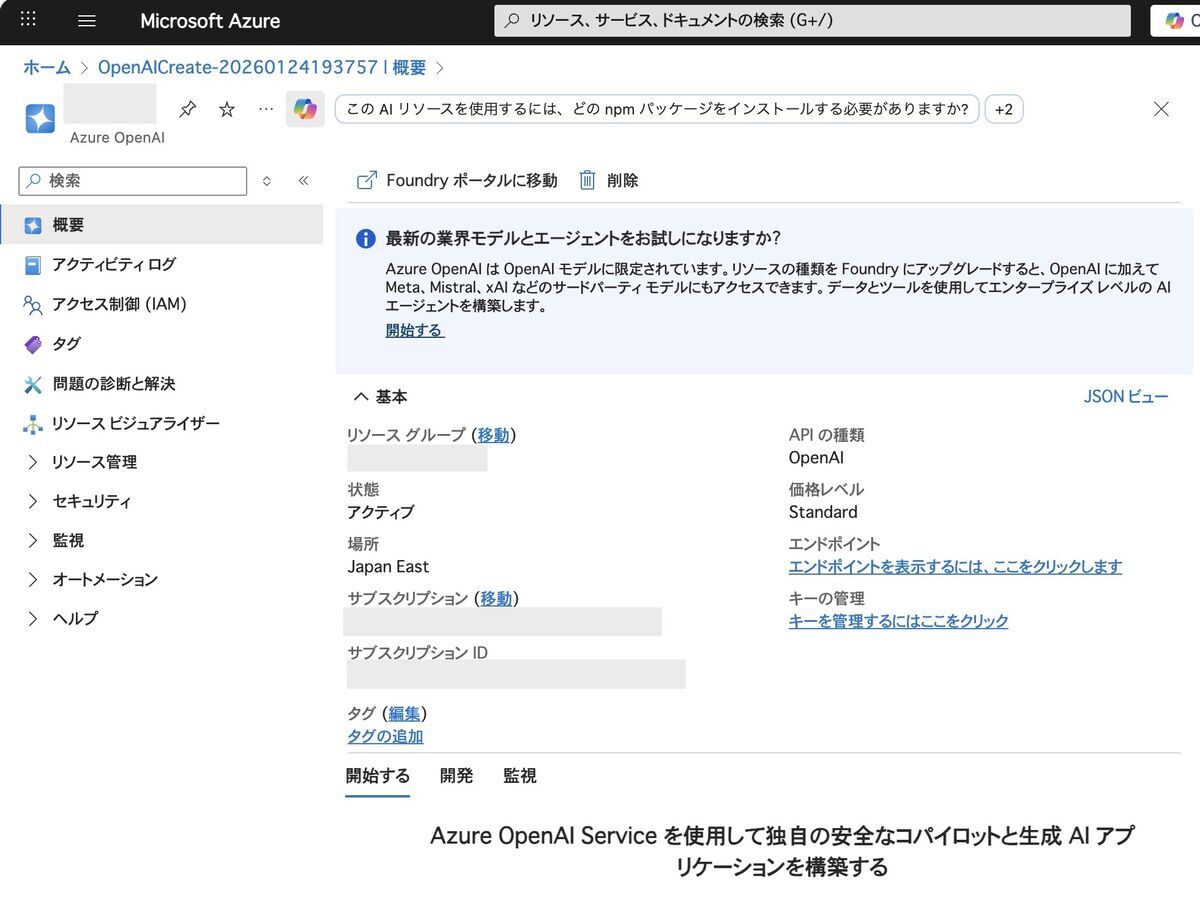Open OpenAICreate-20260124193757 breadcrumb
Screen dimensions: 1200x901
[262, 67]
